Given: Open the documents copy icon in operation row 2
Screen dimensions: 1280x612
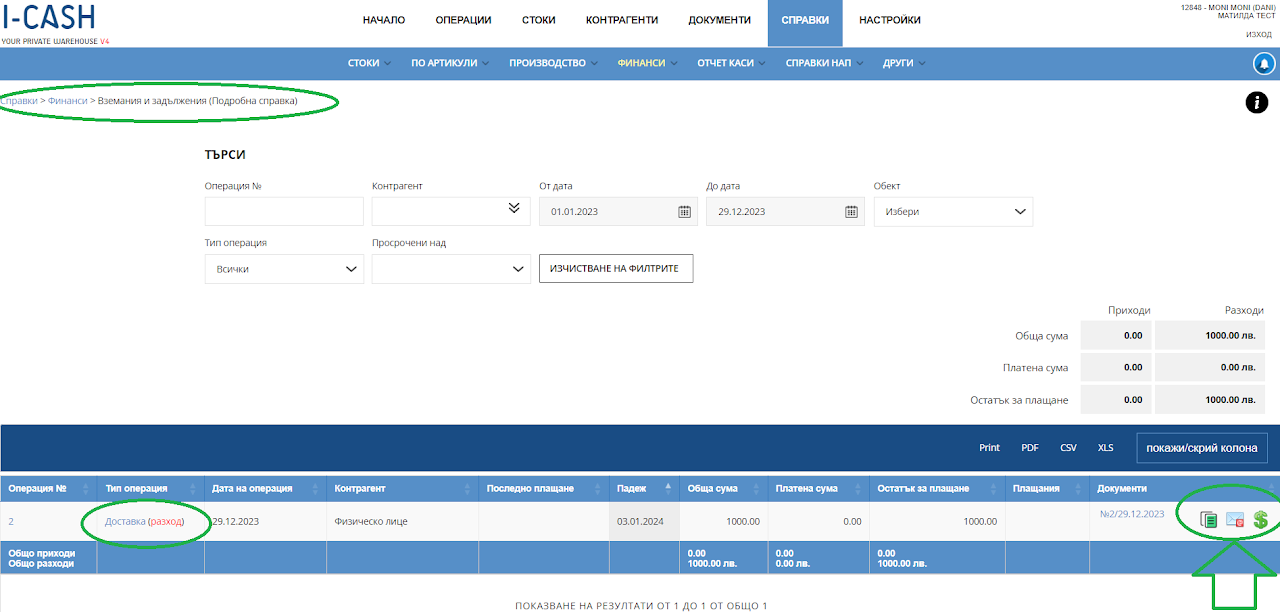Looking at the screenshot, I should [1209, 520].
